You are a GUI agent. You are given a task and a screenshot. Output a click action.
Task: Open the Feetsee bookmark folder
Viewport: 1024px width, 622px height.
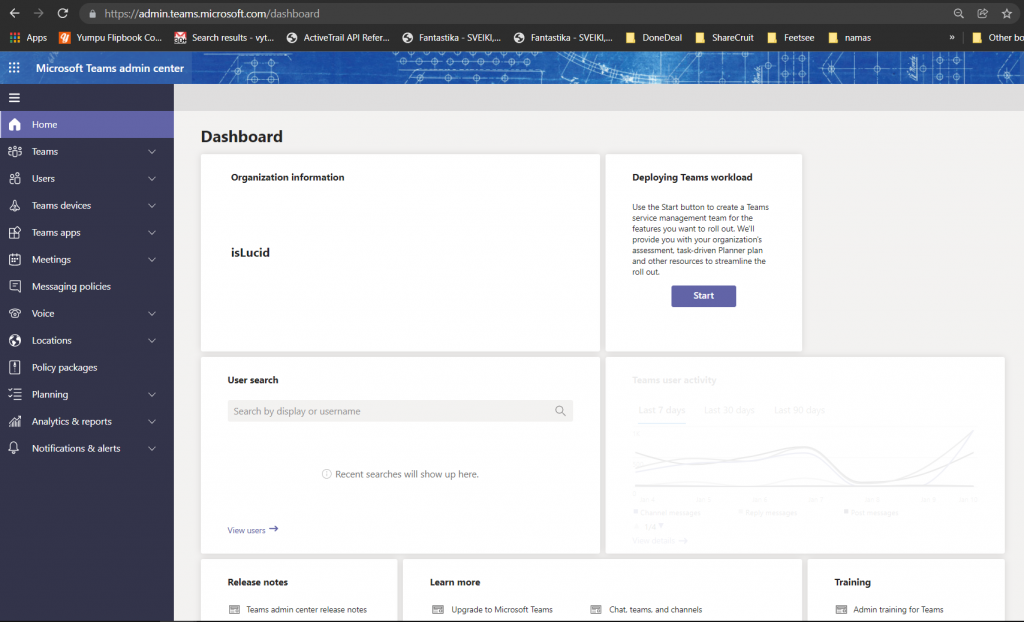pyautogui.click(x=791, y=38)
